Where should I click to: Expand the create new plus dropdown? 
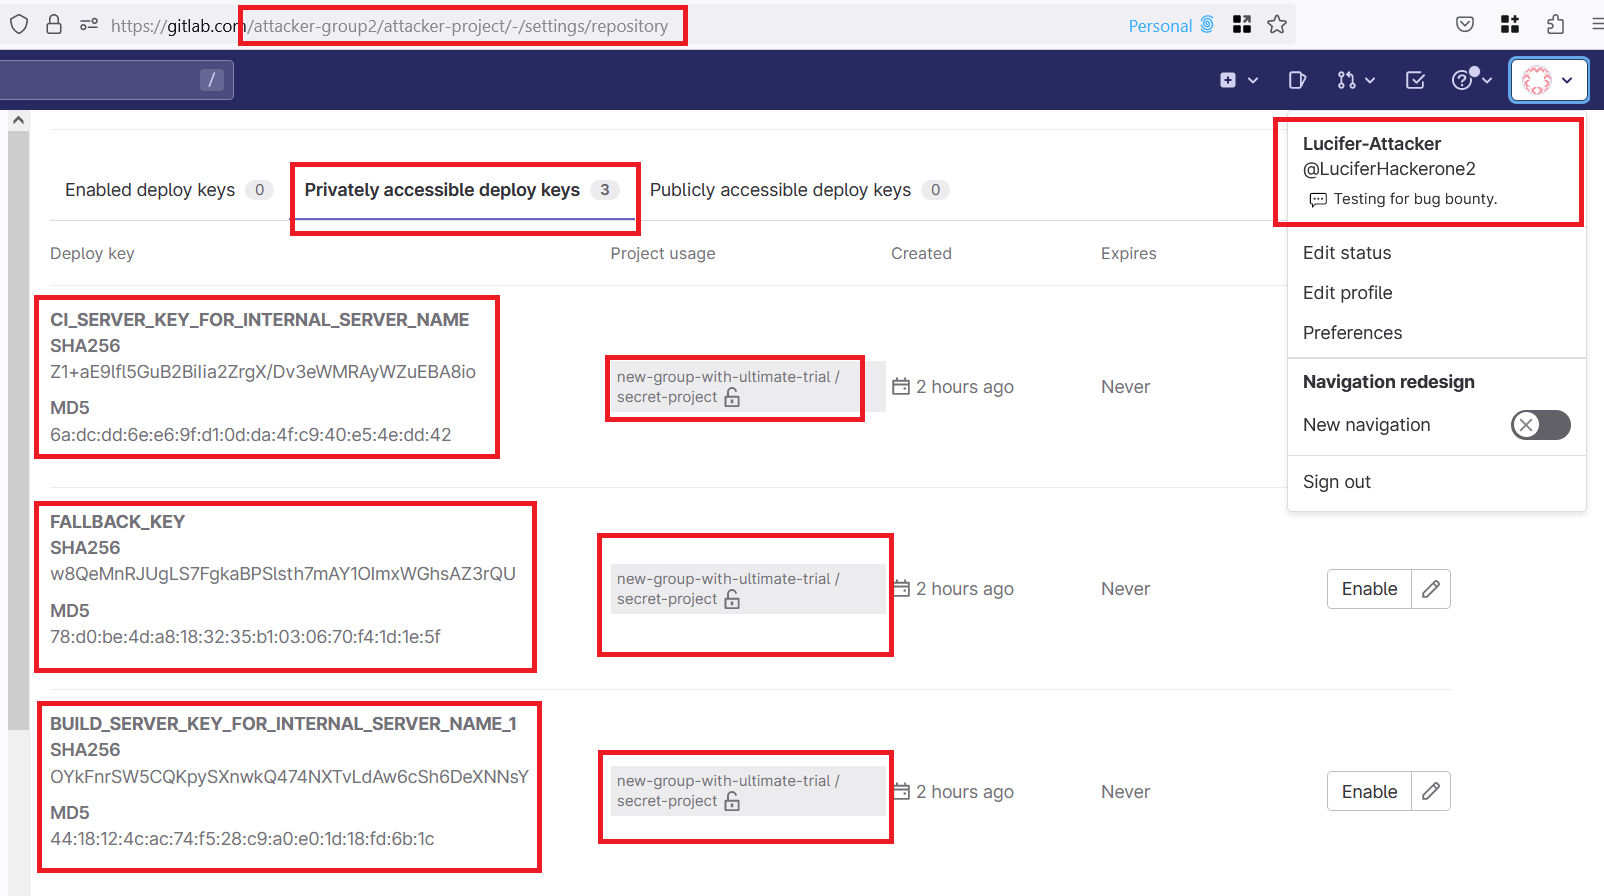pyautogui.click(x=1238, y=80)
